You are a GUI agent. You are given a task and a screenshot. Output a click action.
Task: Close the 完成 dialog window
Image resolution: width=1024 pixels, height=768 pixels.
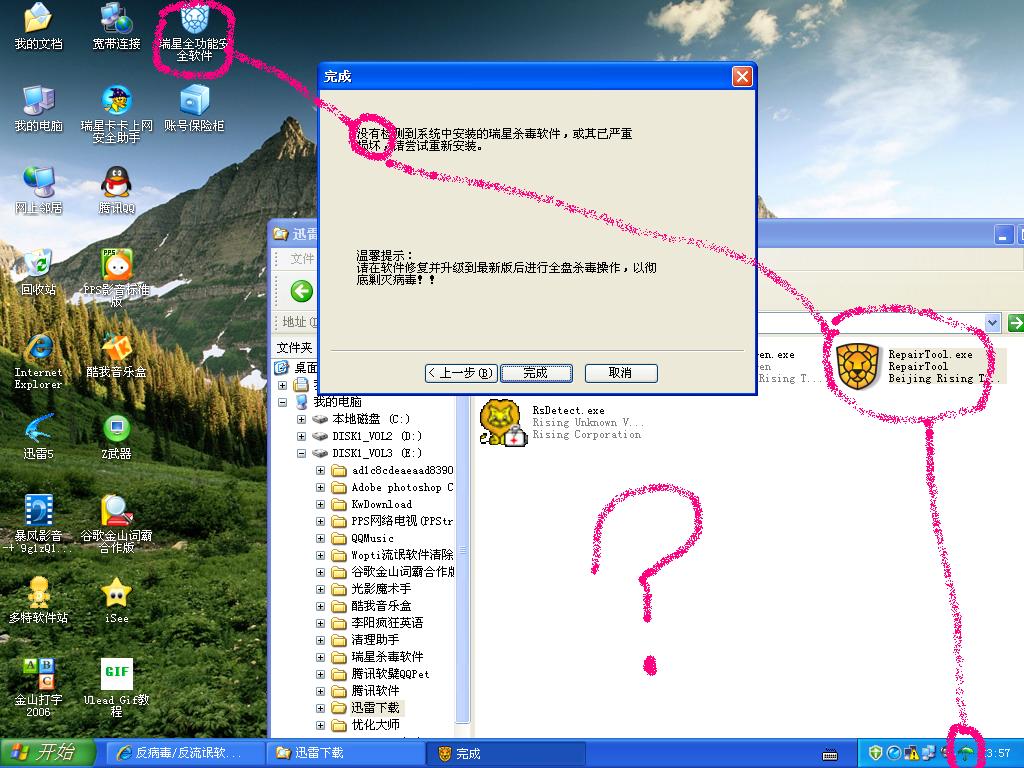(742, 76)
